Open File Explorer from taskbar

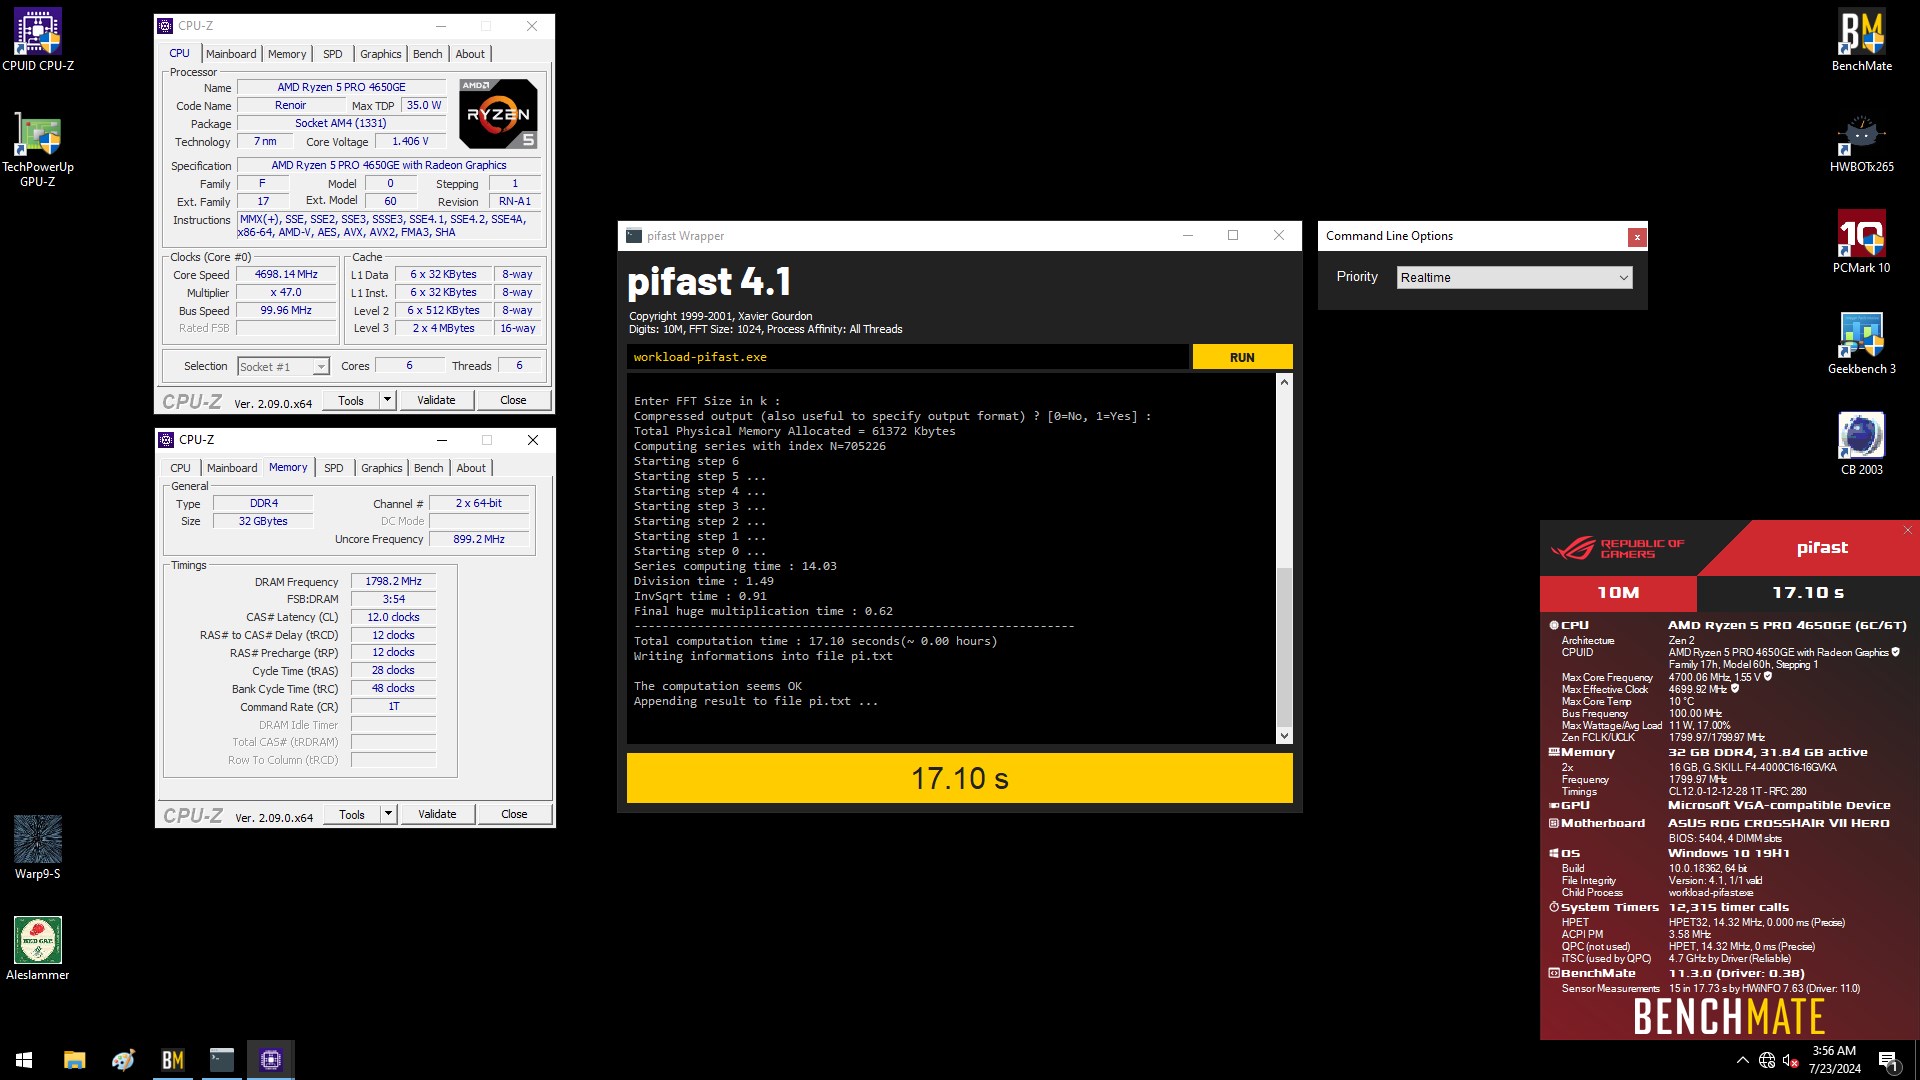click(74, 1060)
